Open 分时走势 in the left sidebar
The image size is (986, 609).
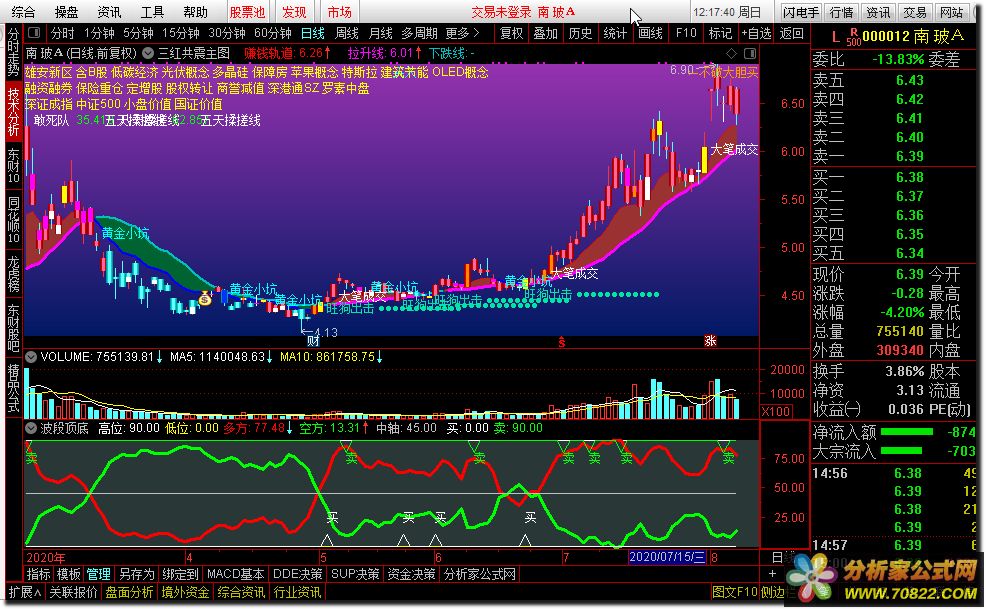(x=13, y=53)
